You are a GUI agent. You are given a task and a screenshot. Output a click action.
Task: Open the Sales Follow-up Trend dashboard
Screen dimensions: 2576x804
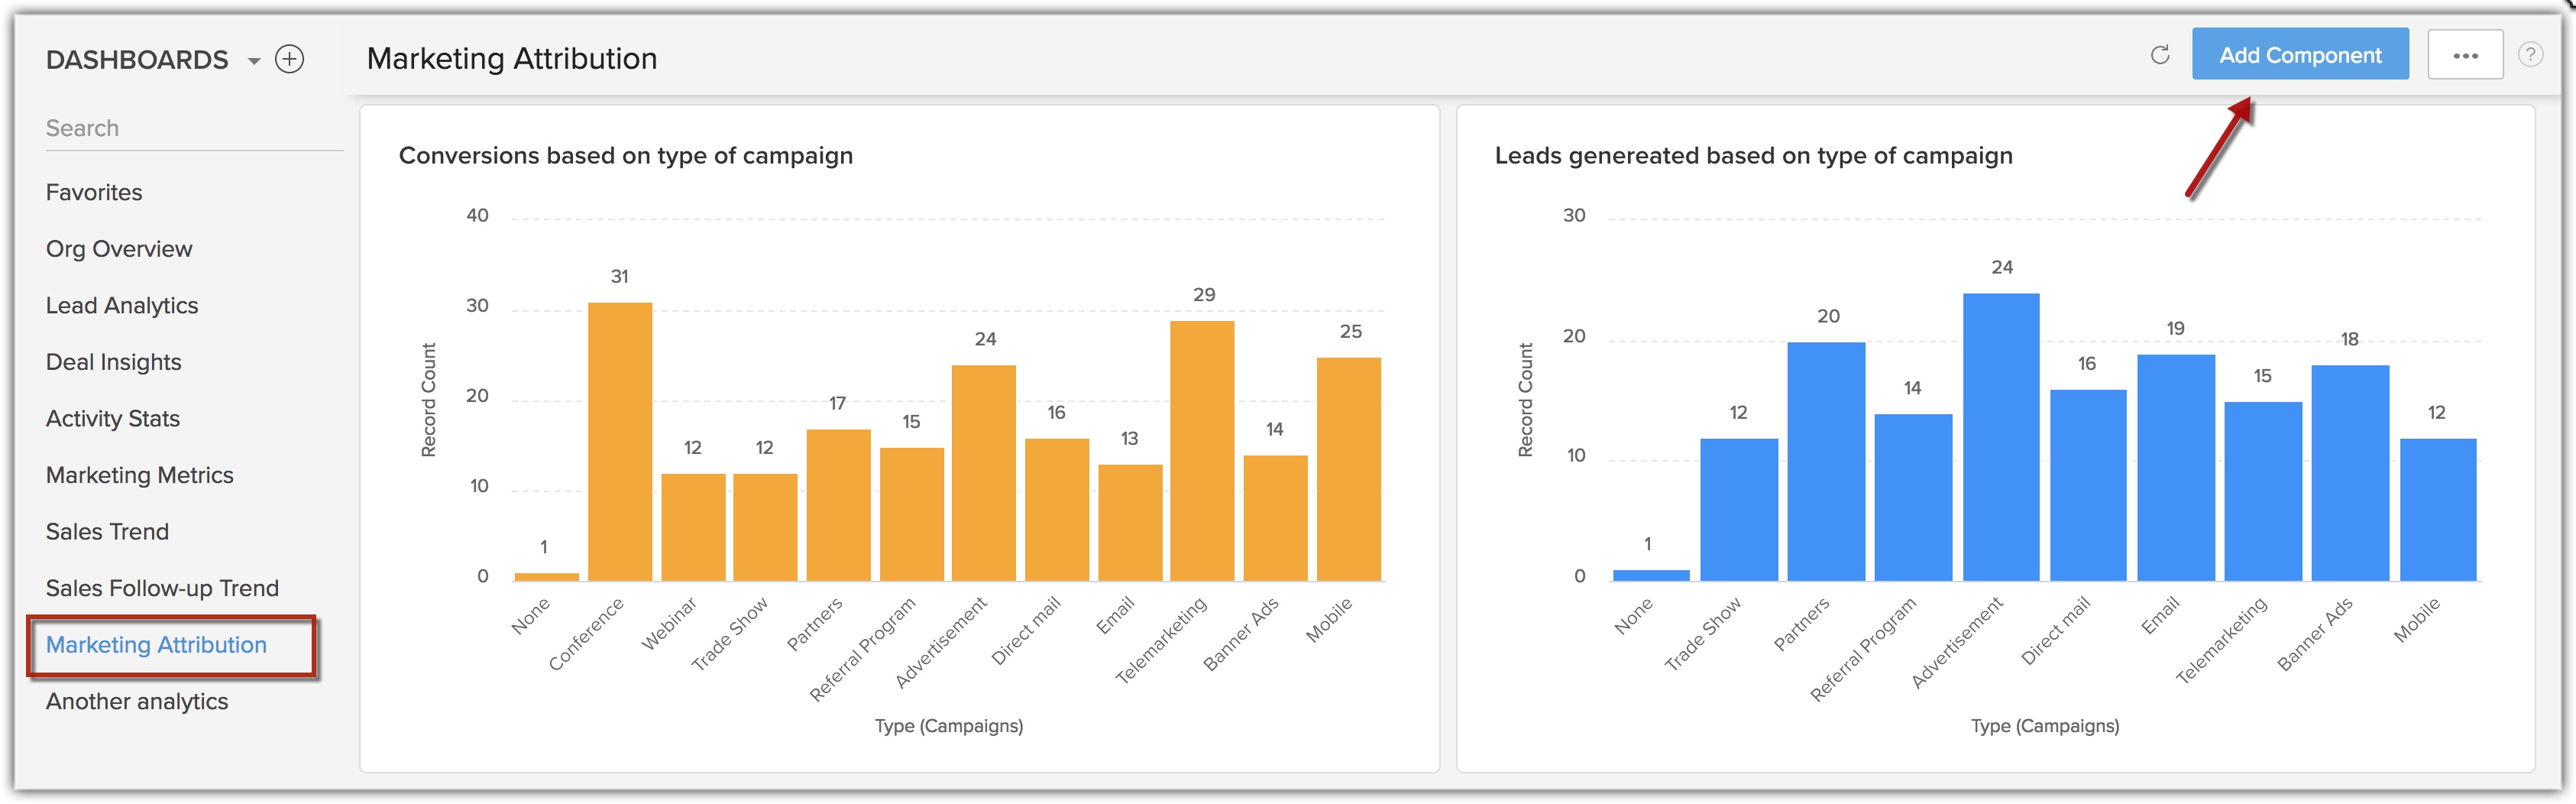click(162, 588)
